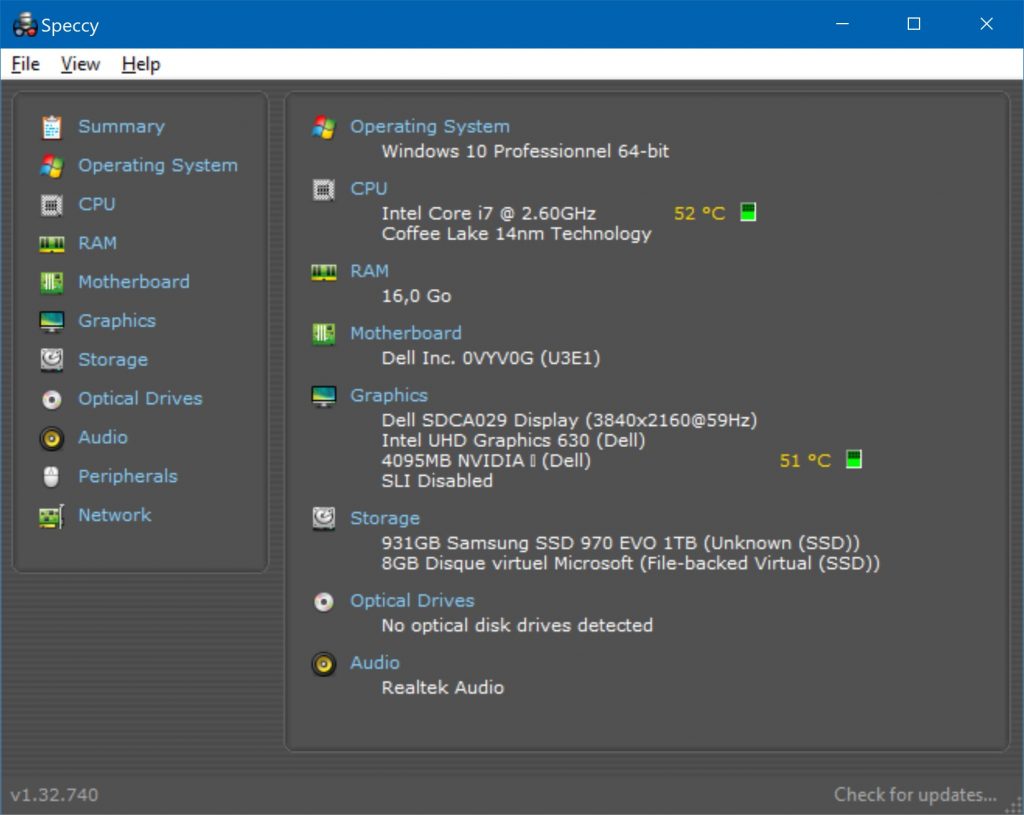This screenshot has height=815, width=1024.
Task: Select Optical Drives in sidebar
Action: point(140,398)
